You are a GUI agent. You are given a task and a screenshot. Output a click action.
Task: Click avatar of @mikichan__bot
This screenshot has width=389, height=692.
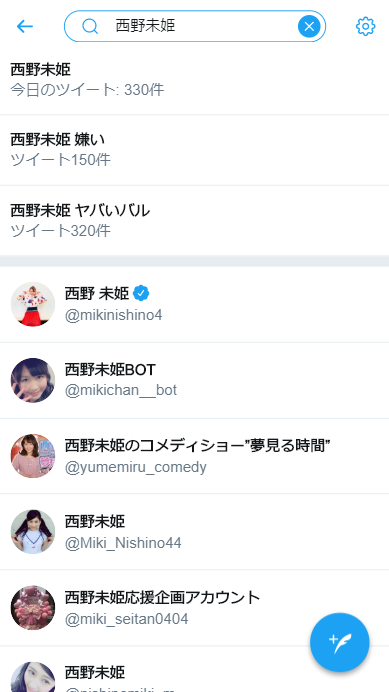click(33, 380)
